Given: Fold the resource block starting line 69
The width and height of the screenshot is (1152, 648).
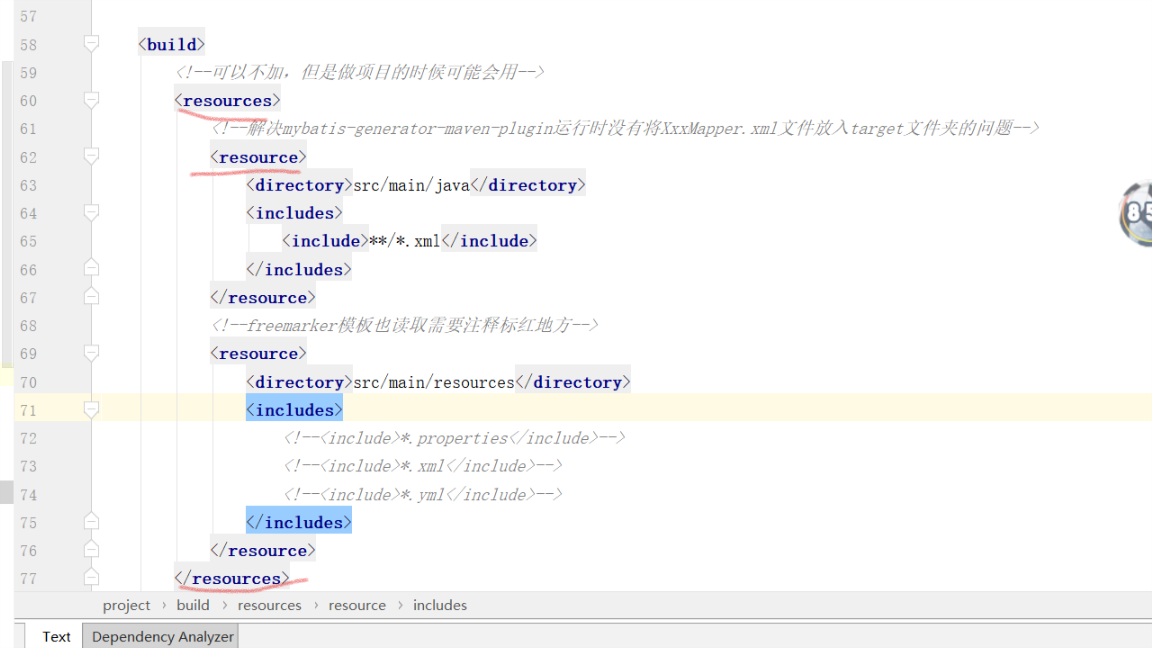Looking at the screenshot, I should 91,353.
